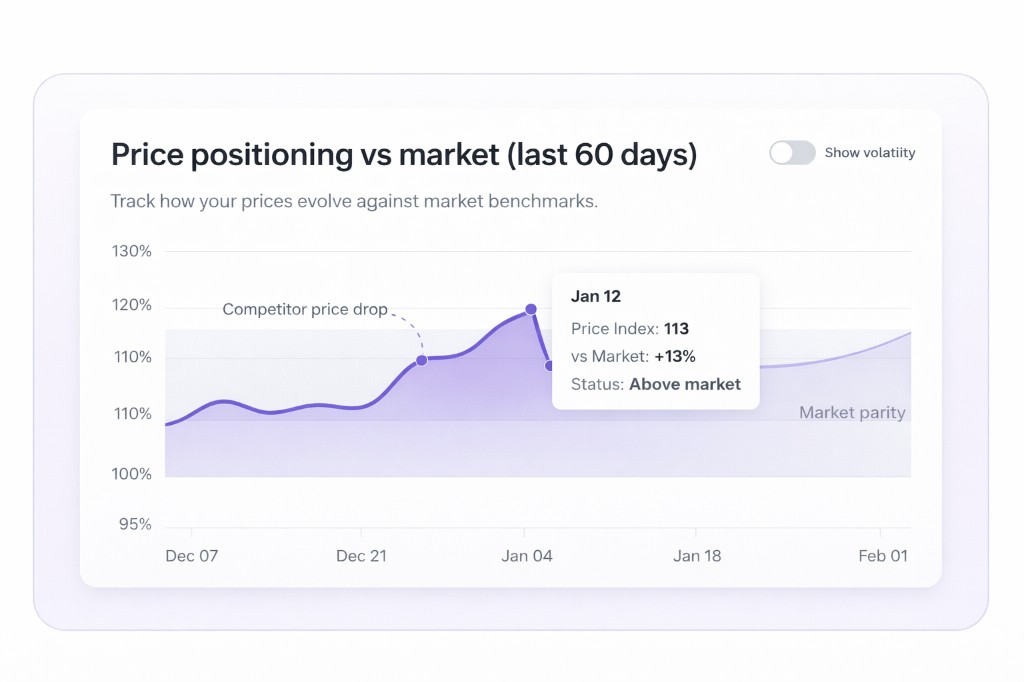Click the data point beside the tooltip's left edge
1024x682 pixels.
click(x=549, y=366)
